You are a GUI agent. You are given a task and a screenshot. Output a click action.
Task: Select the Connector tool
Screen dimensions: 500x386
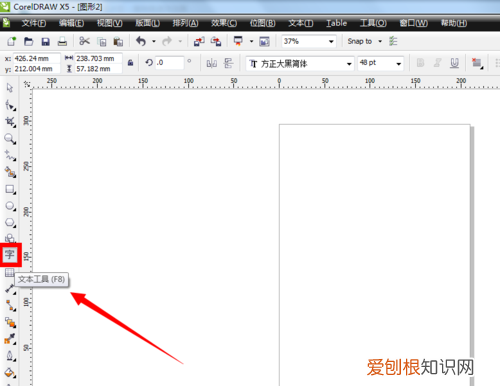coord(10,306)
